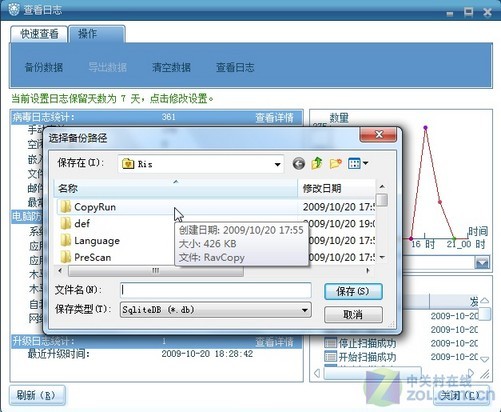The height and width of the screenshot is (412, 501).
Task: Open the view menu icon
Action: (x=358, y=163)
